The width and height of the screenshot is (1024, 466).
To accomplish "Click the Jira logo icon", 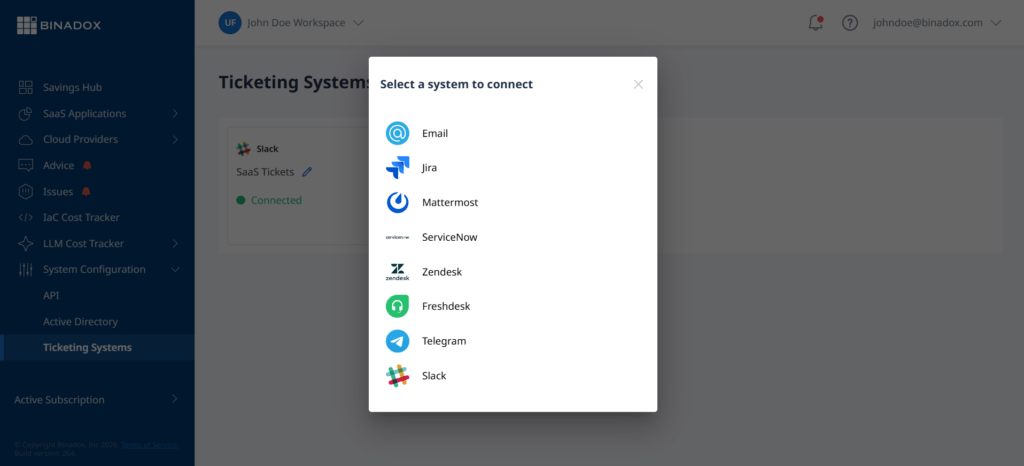I will tap(397, 168).
